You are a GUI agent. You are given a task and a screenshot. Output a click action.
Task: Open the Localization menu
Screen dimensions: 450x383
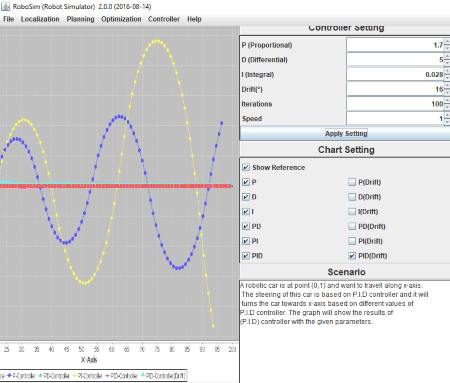pyautogui.click(x=40, y=19)
